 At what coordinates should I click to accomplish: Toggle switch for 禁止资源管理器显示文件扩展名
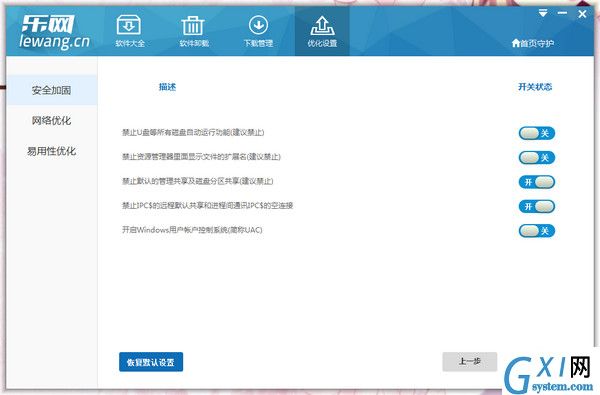click(536, 158)
